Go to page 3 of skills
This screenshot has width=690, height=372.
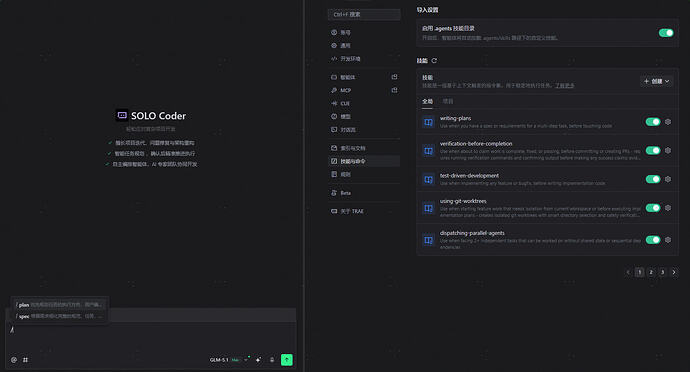click(x=662, y=273)
